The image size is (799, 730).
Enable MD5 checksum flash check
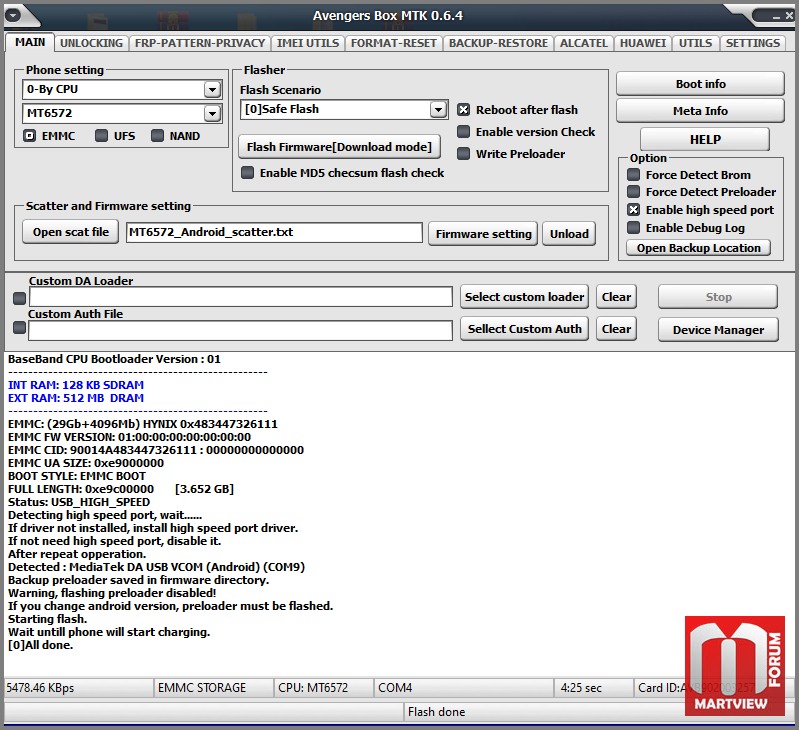247,173
